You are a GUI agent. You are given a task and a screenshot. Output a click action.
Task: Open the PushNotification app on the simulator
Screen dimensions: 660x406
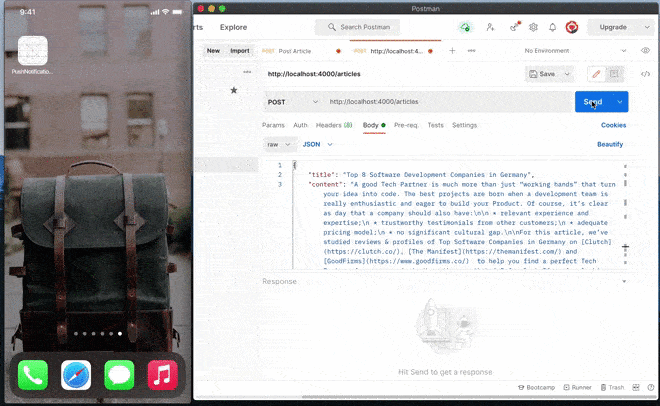click(33, 51)
